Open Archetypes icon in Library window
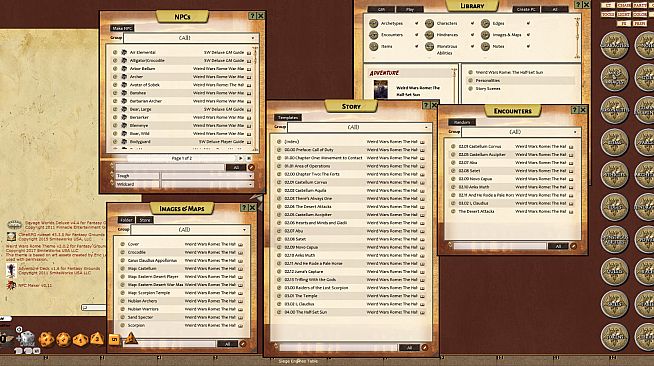The height and width of the screenshot is (366, 654). [373, 24]
